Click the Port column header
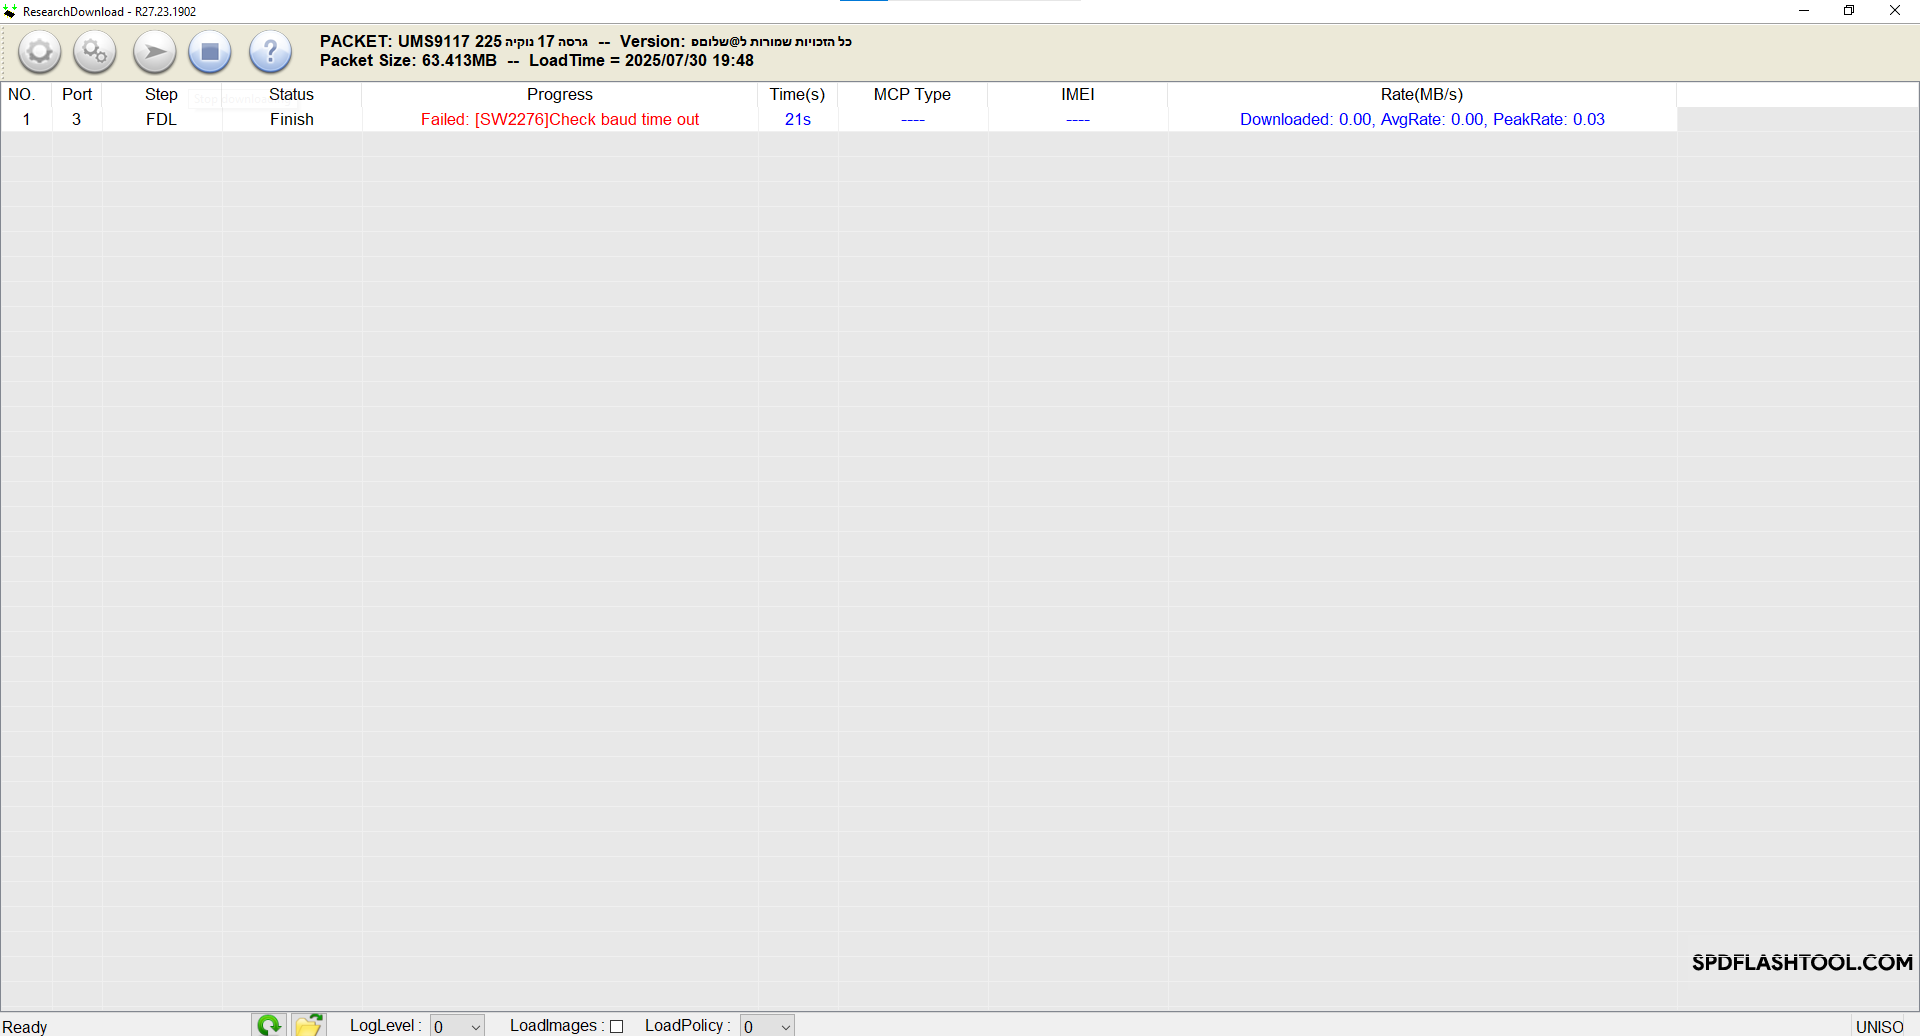The width and height of the screenshot is (1920, 1036). [x=77, y=94]
